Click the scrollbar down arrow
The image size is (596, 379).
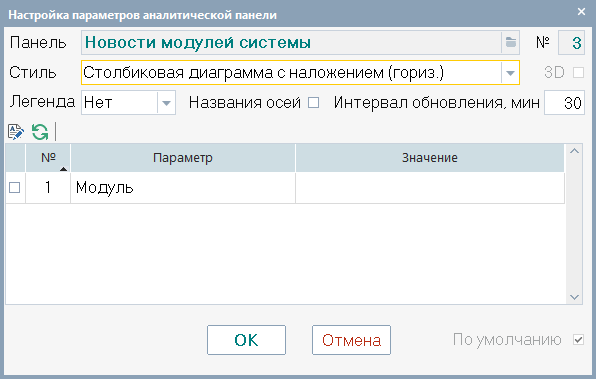tap(574, 297)
